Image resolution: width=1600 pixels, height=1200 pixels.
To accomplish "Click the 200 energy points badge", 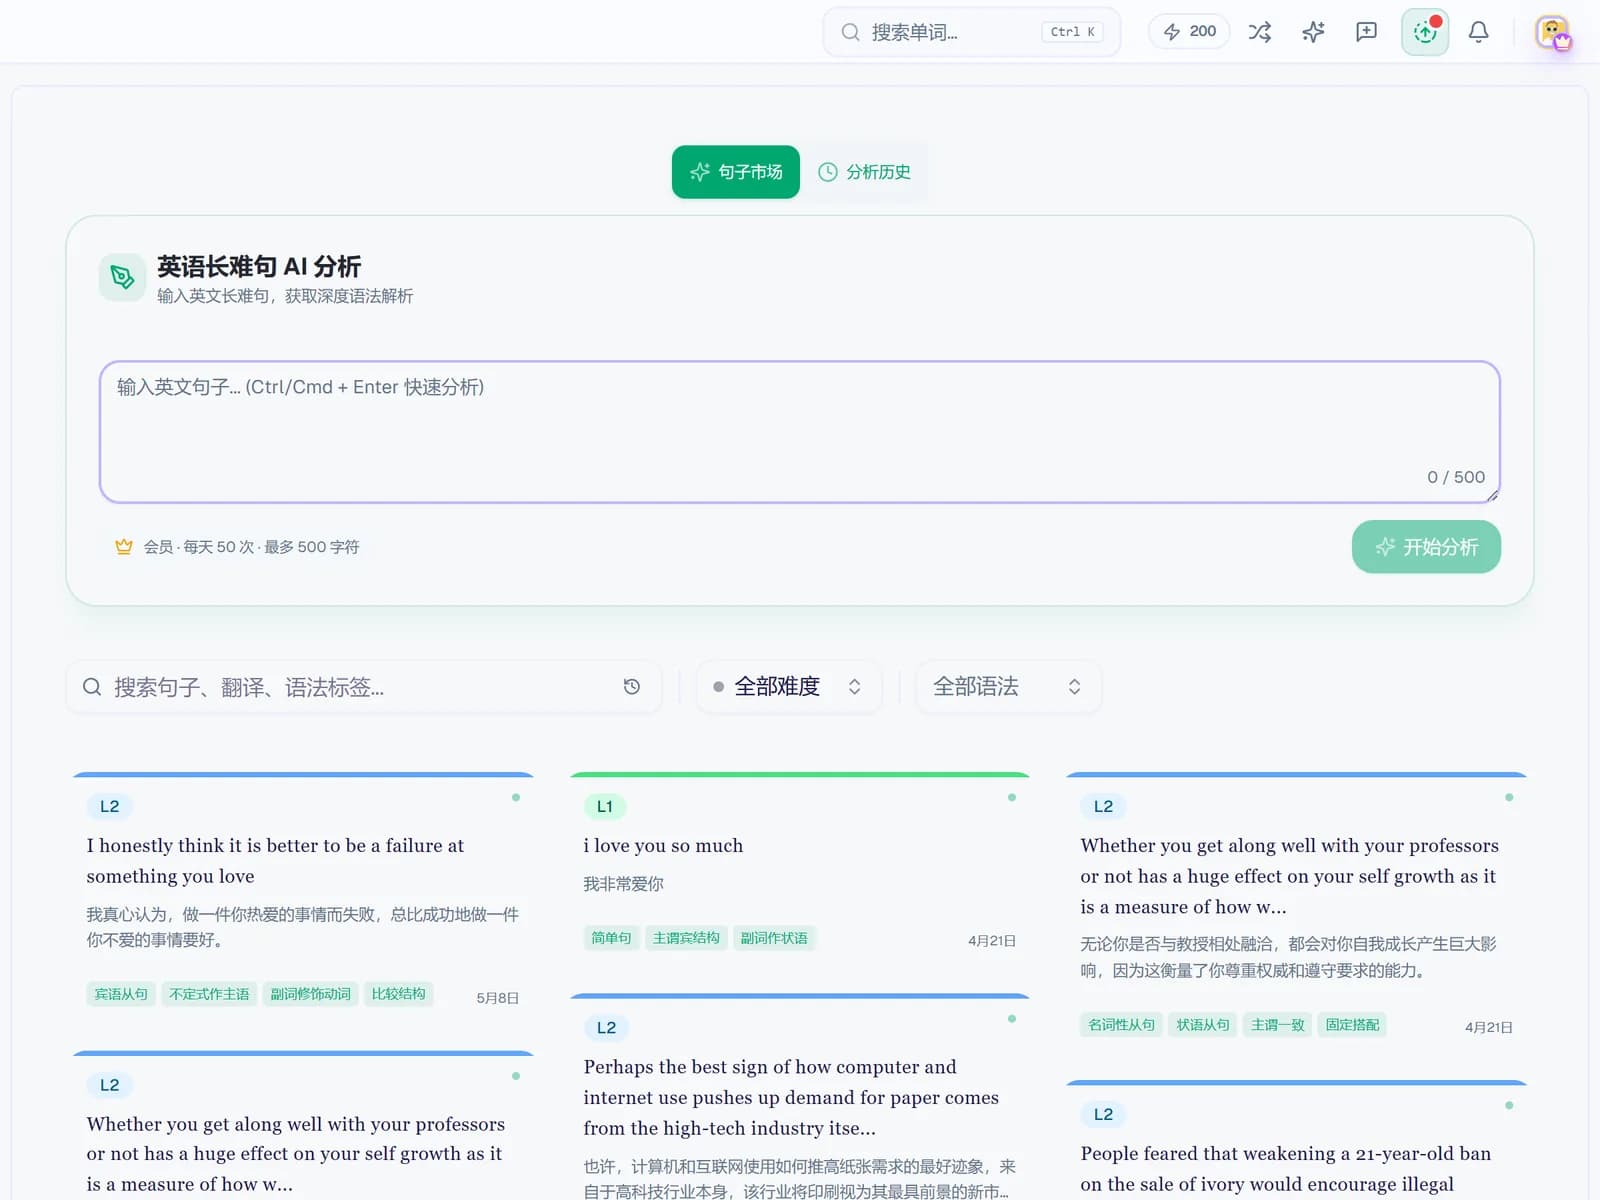I will [1189, 32].
